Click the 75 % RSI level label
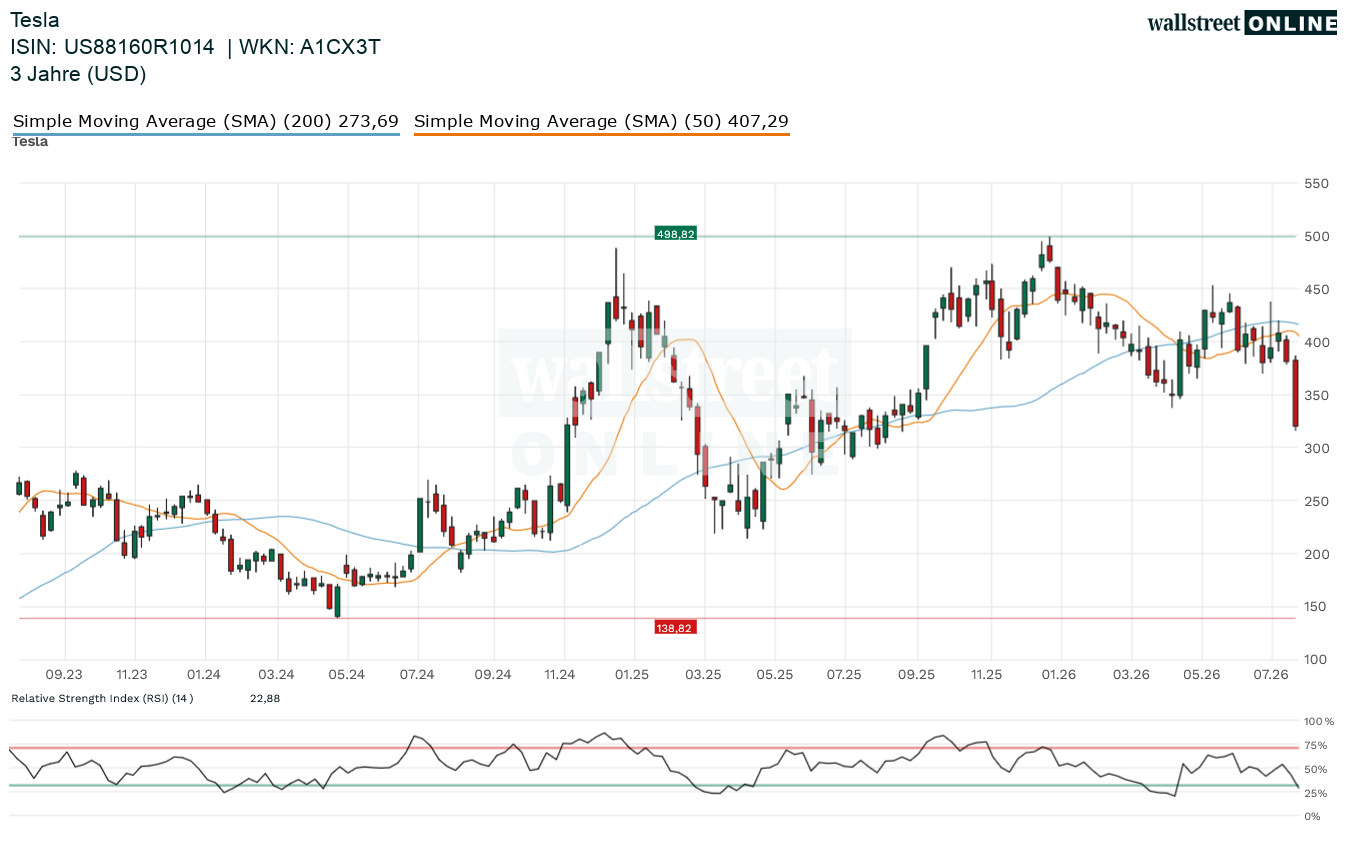This screenshot has width=1349, height=843. coord(1316,746)
